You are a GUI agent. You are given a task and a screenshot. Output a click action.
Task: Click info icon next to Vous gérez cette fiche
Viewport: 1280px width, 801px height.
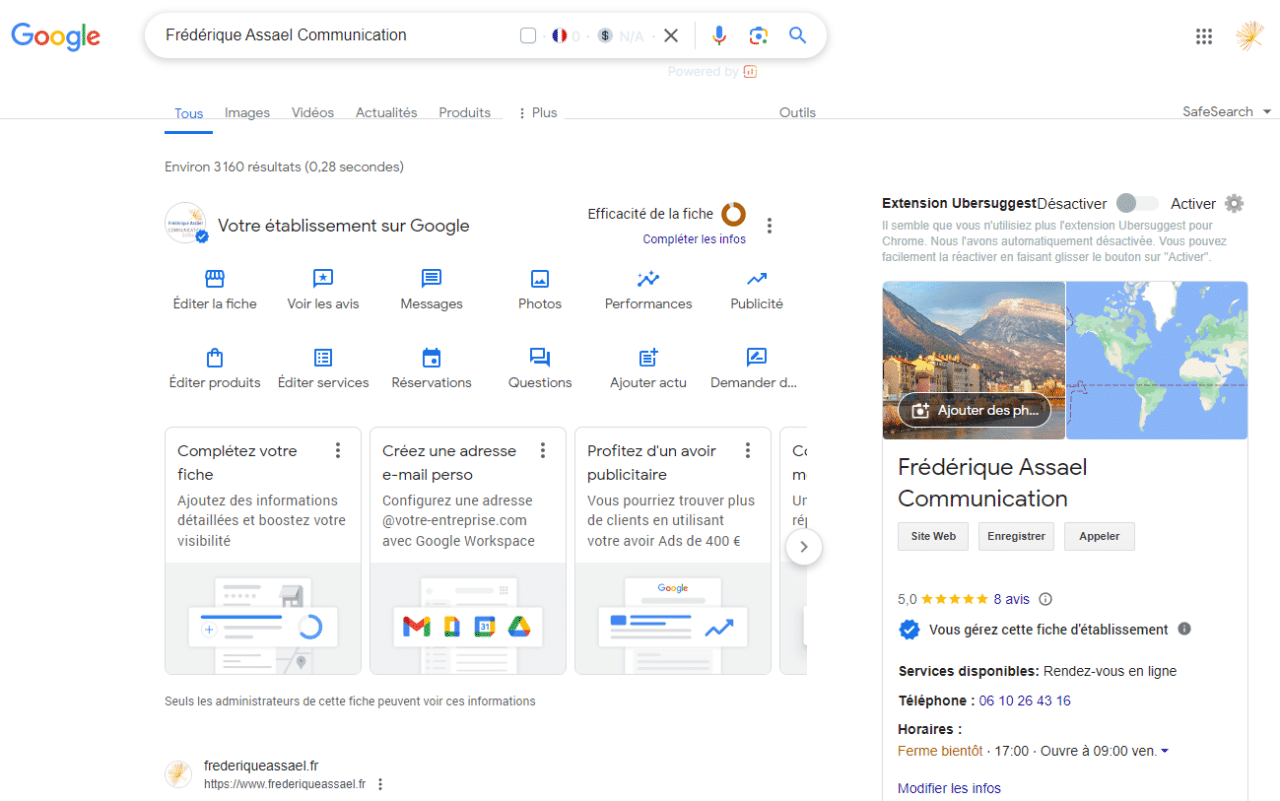pos(1184,629)
